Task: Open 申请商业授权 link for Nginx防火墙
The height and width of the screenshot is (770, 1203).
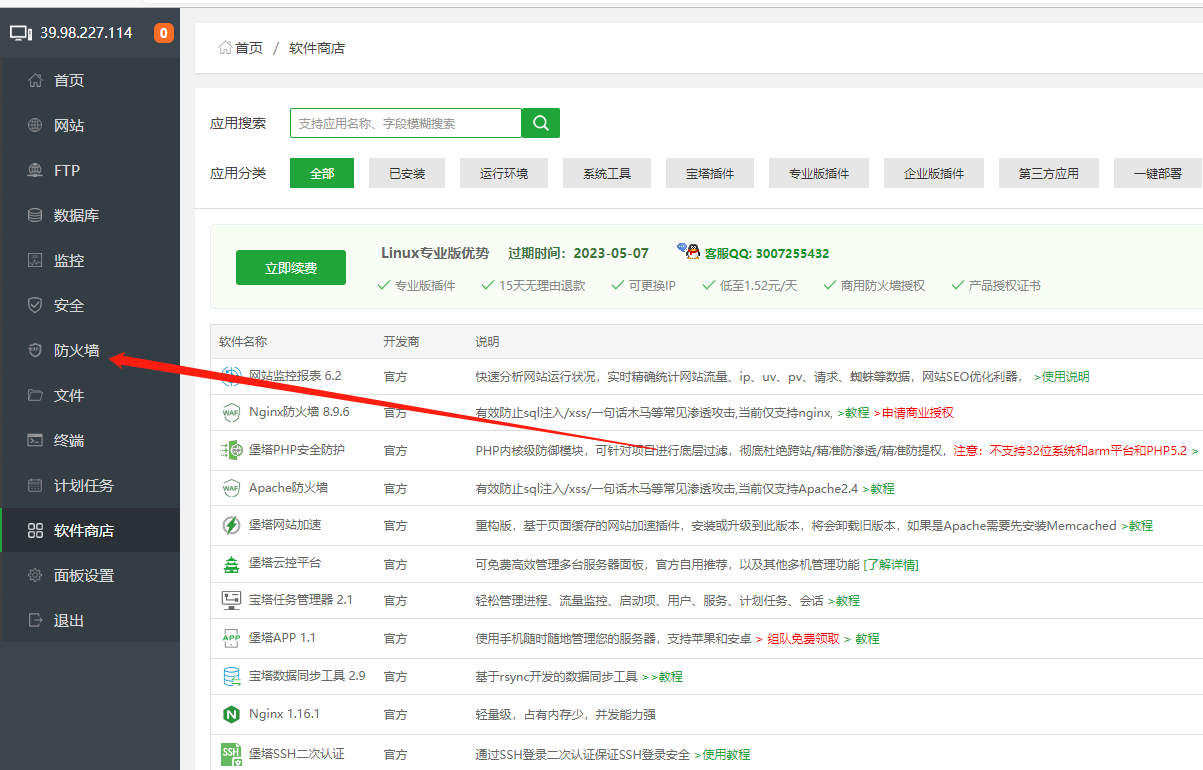Action: click(x=913, y=413)
